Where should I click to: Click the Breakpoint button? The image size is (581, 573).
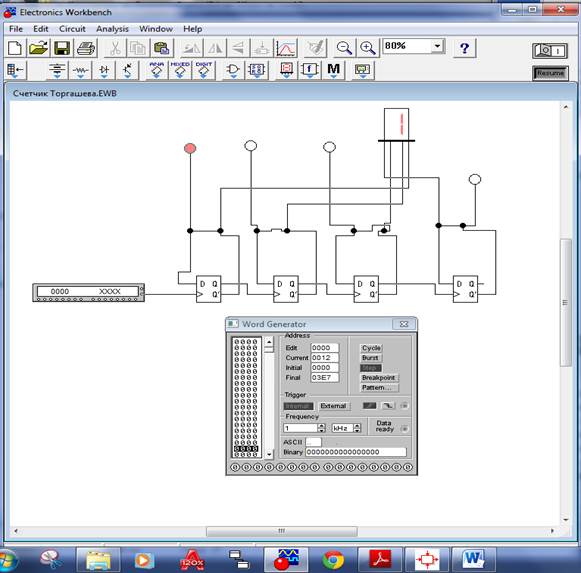tap(379, 378)
